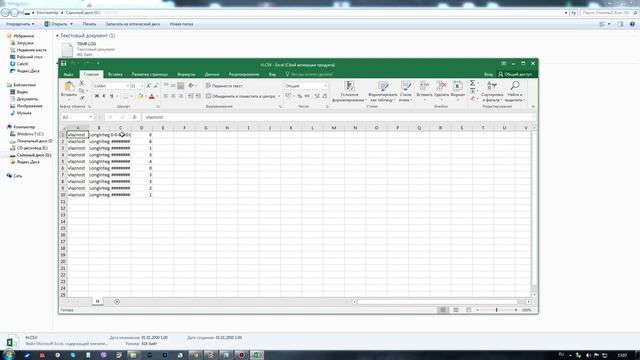Open Conditional Formatting menu
The height and width of the screenshot is (360, 640).
coord(349,91)
